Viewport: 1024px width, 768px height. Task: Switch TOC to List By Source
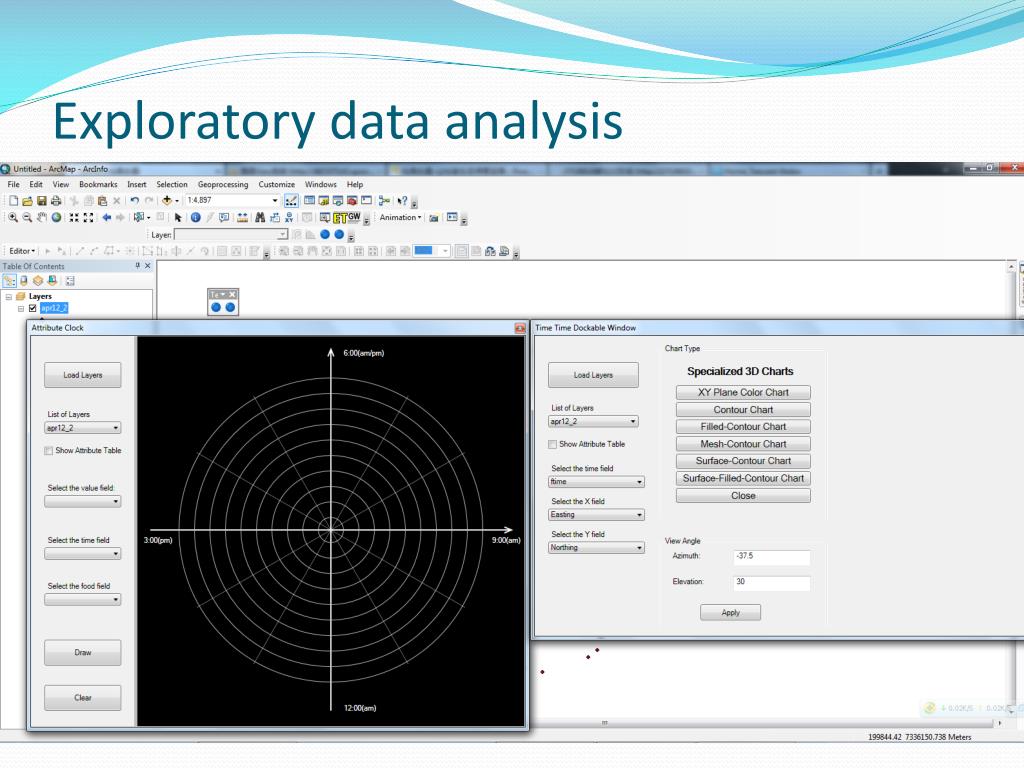24,281
